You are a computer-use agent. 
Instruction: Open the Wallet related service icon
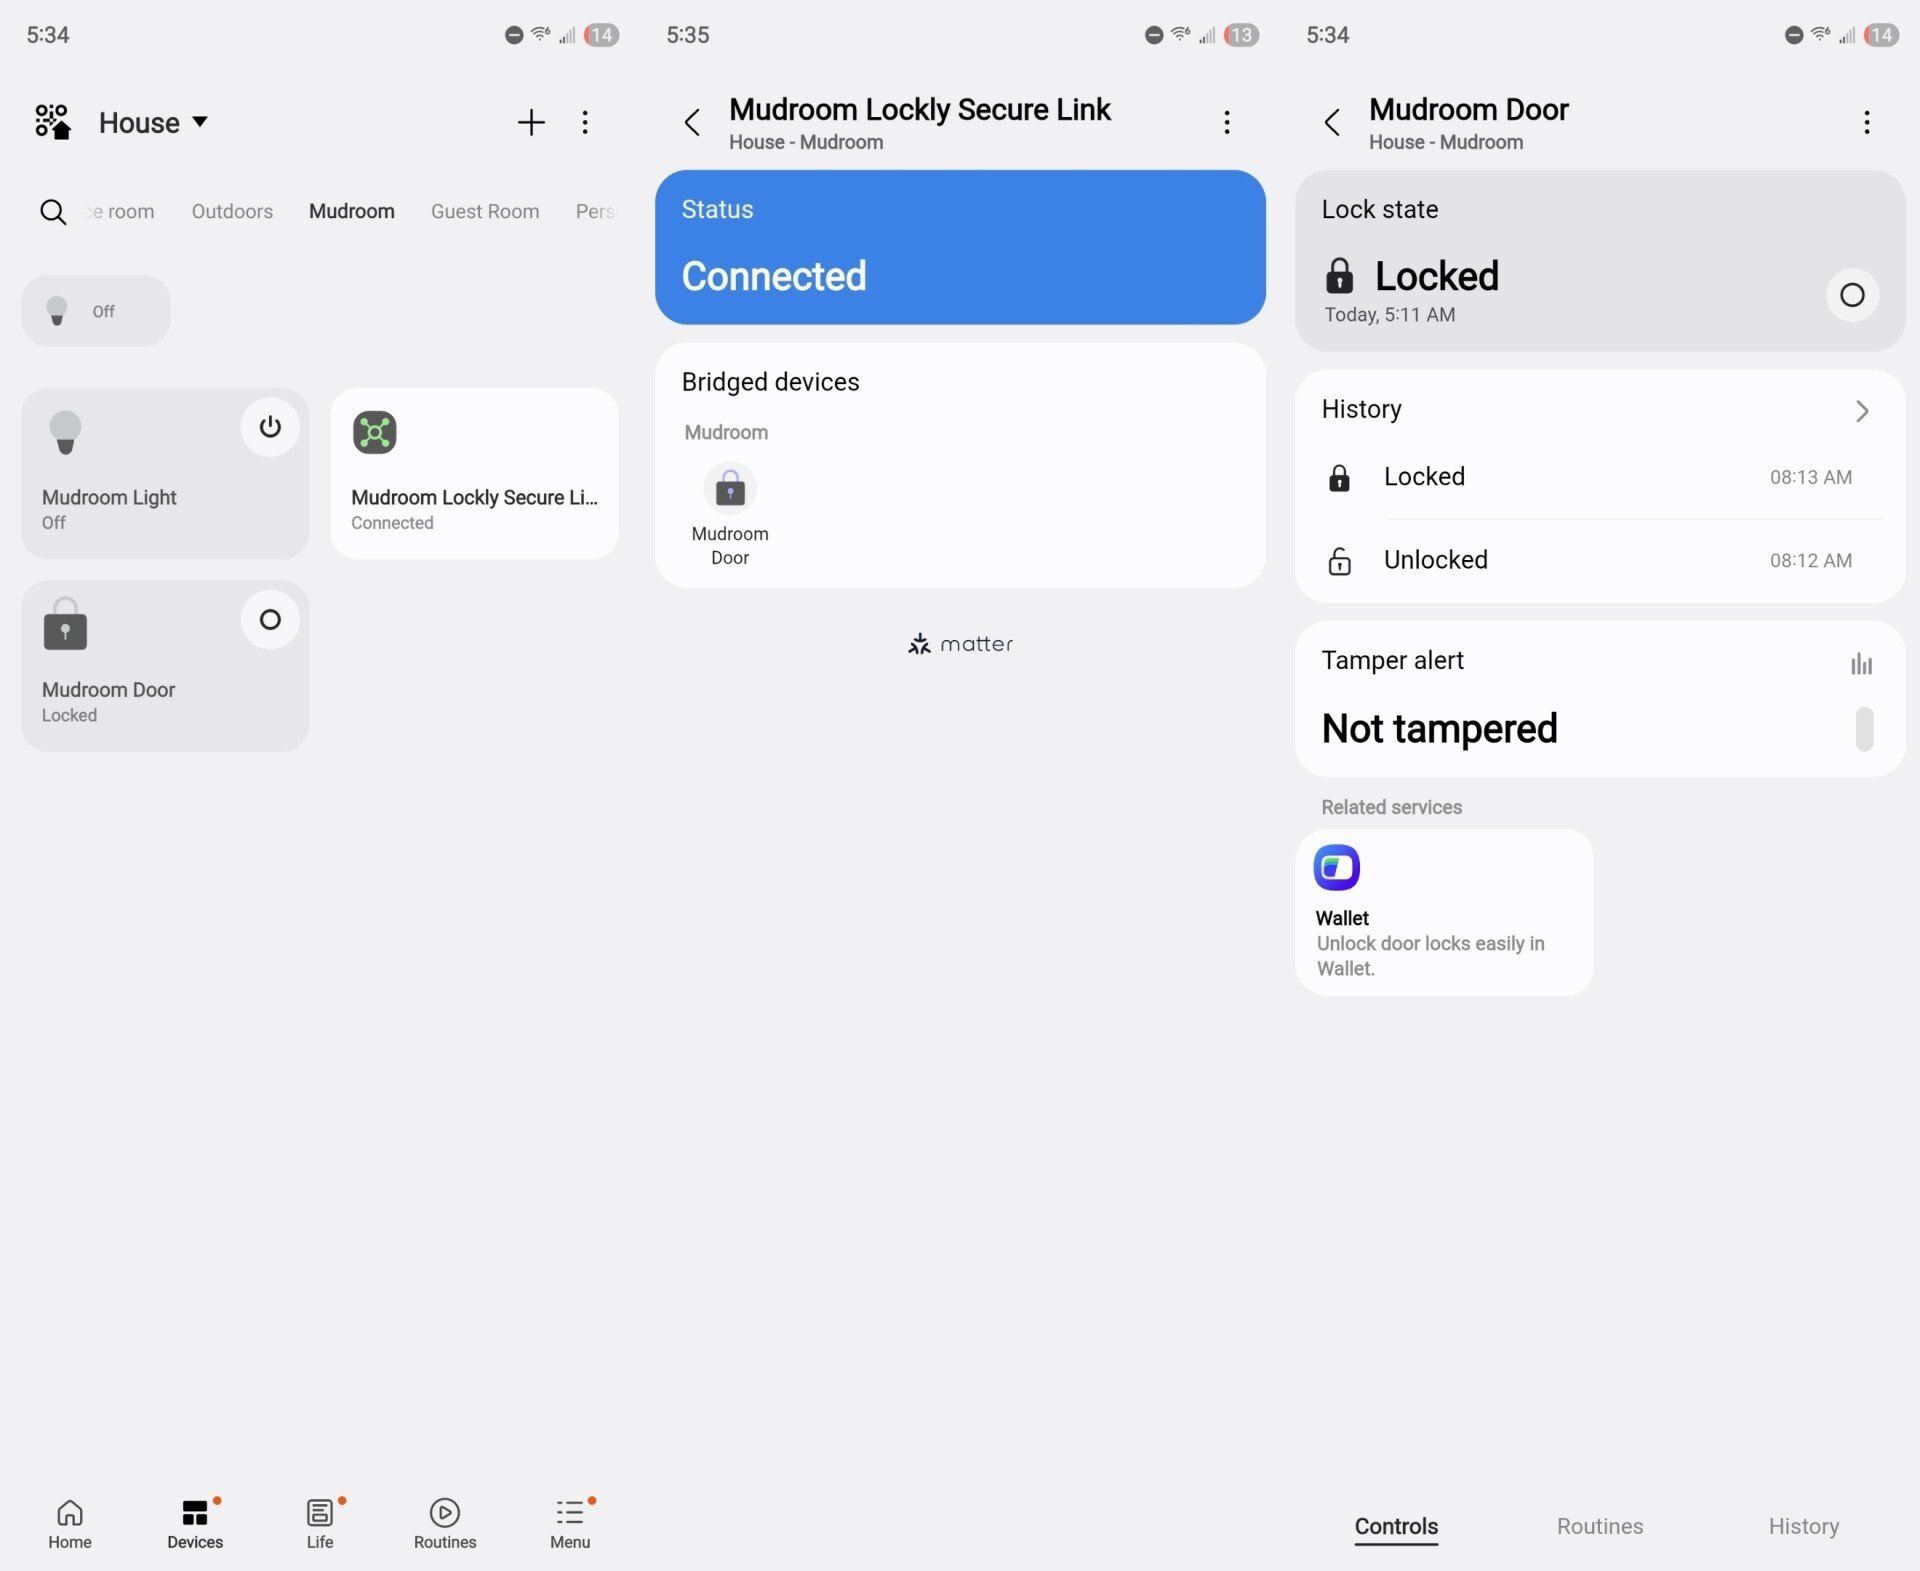[1338, 866]
